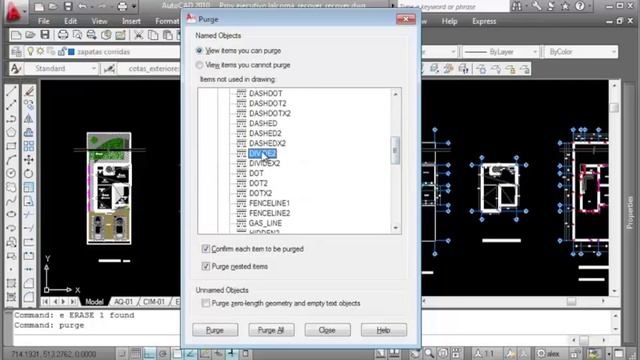Image resolution: width=640 pixels, height=360 pixels.
Task: Select the Rectangle draw tool
Action: pos(11,146)
